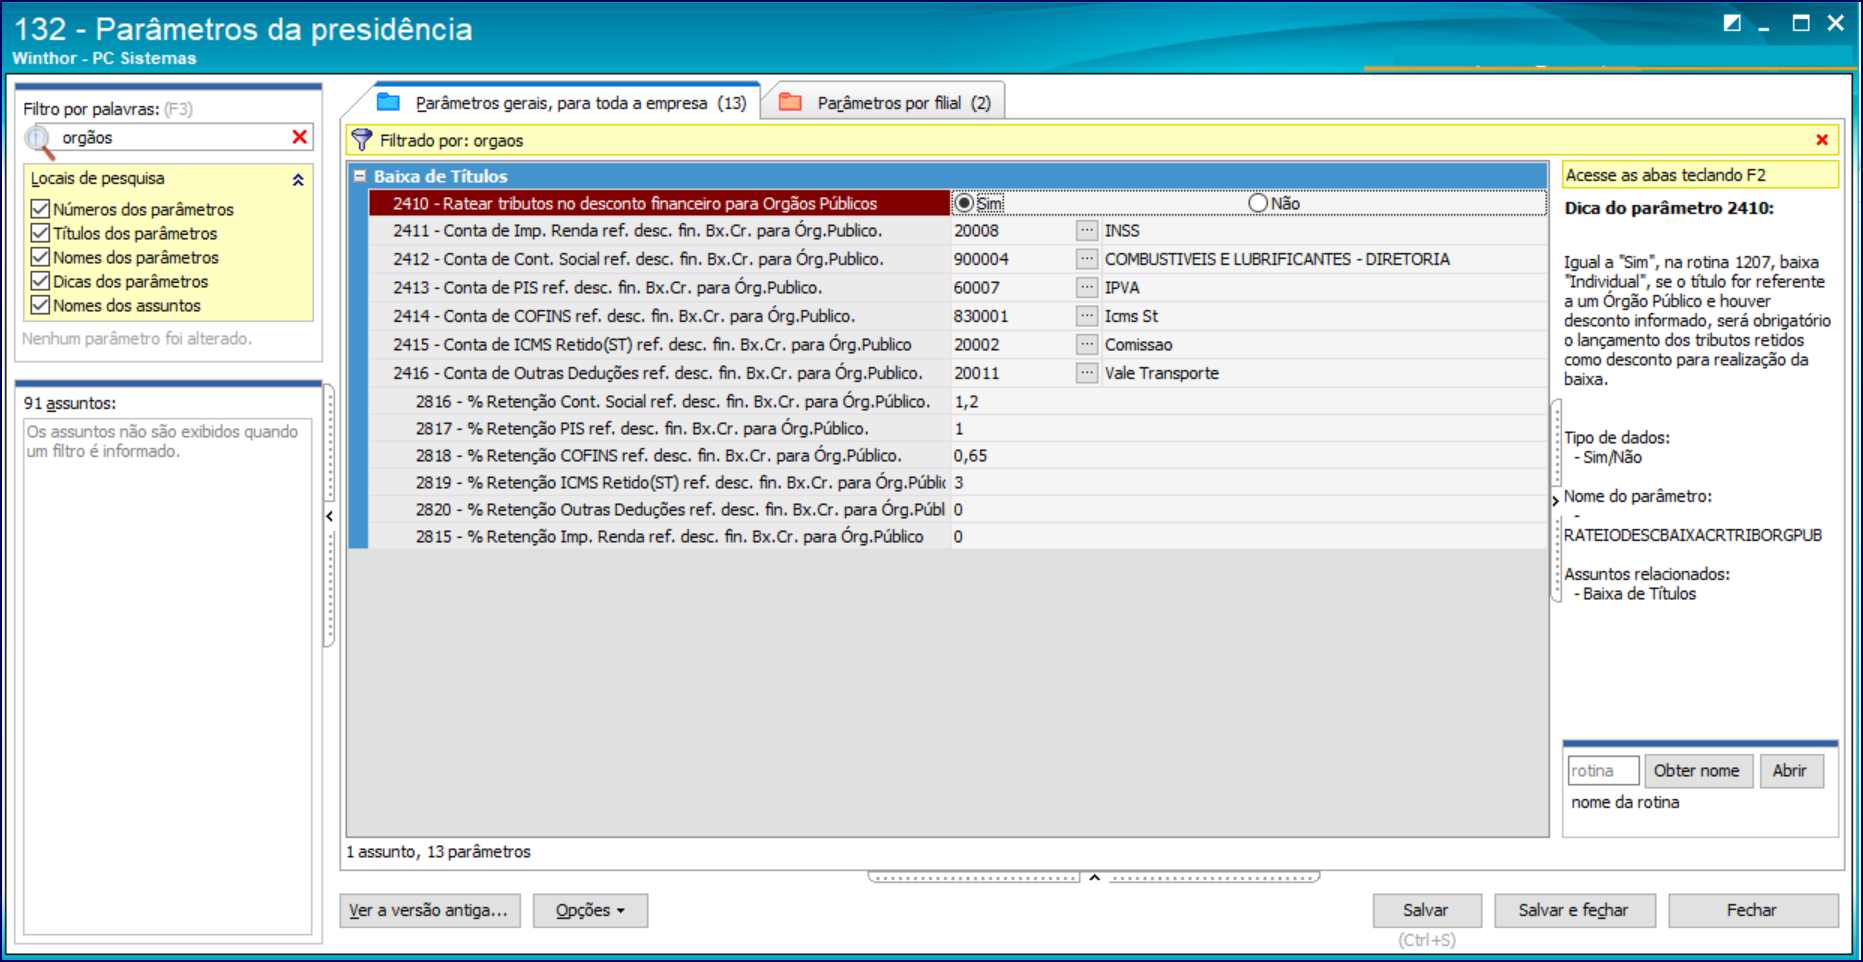Select 'Sim' for parameter 2410
Viewport: 1863px width, 962px height.
coord(964,203)
